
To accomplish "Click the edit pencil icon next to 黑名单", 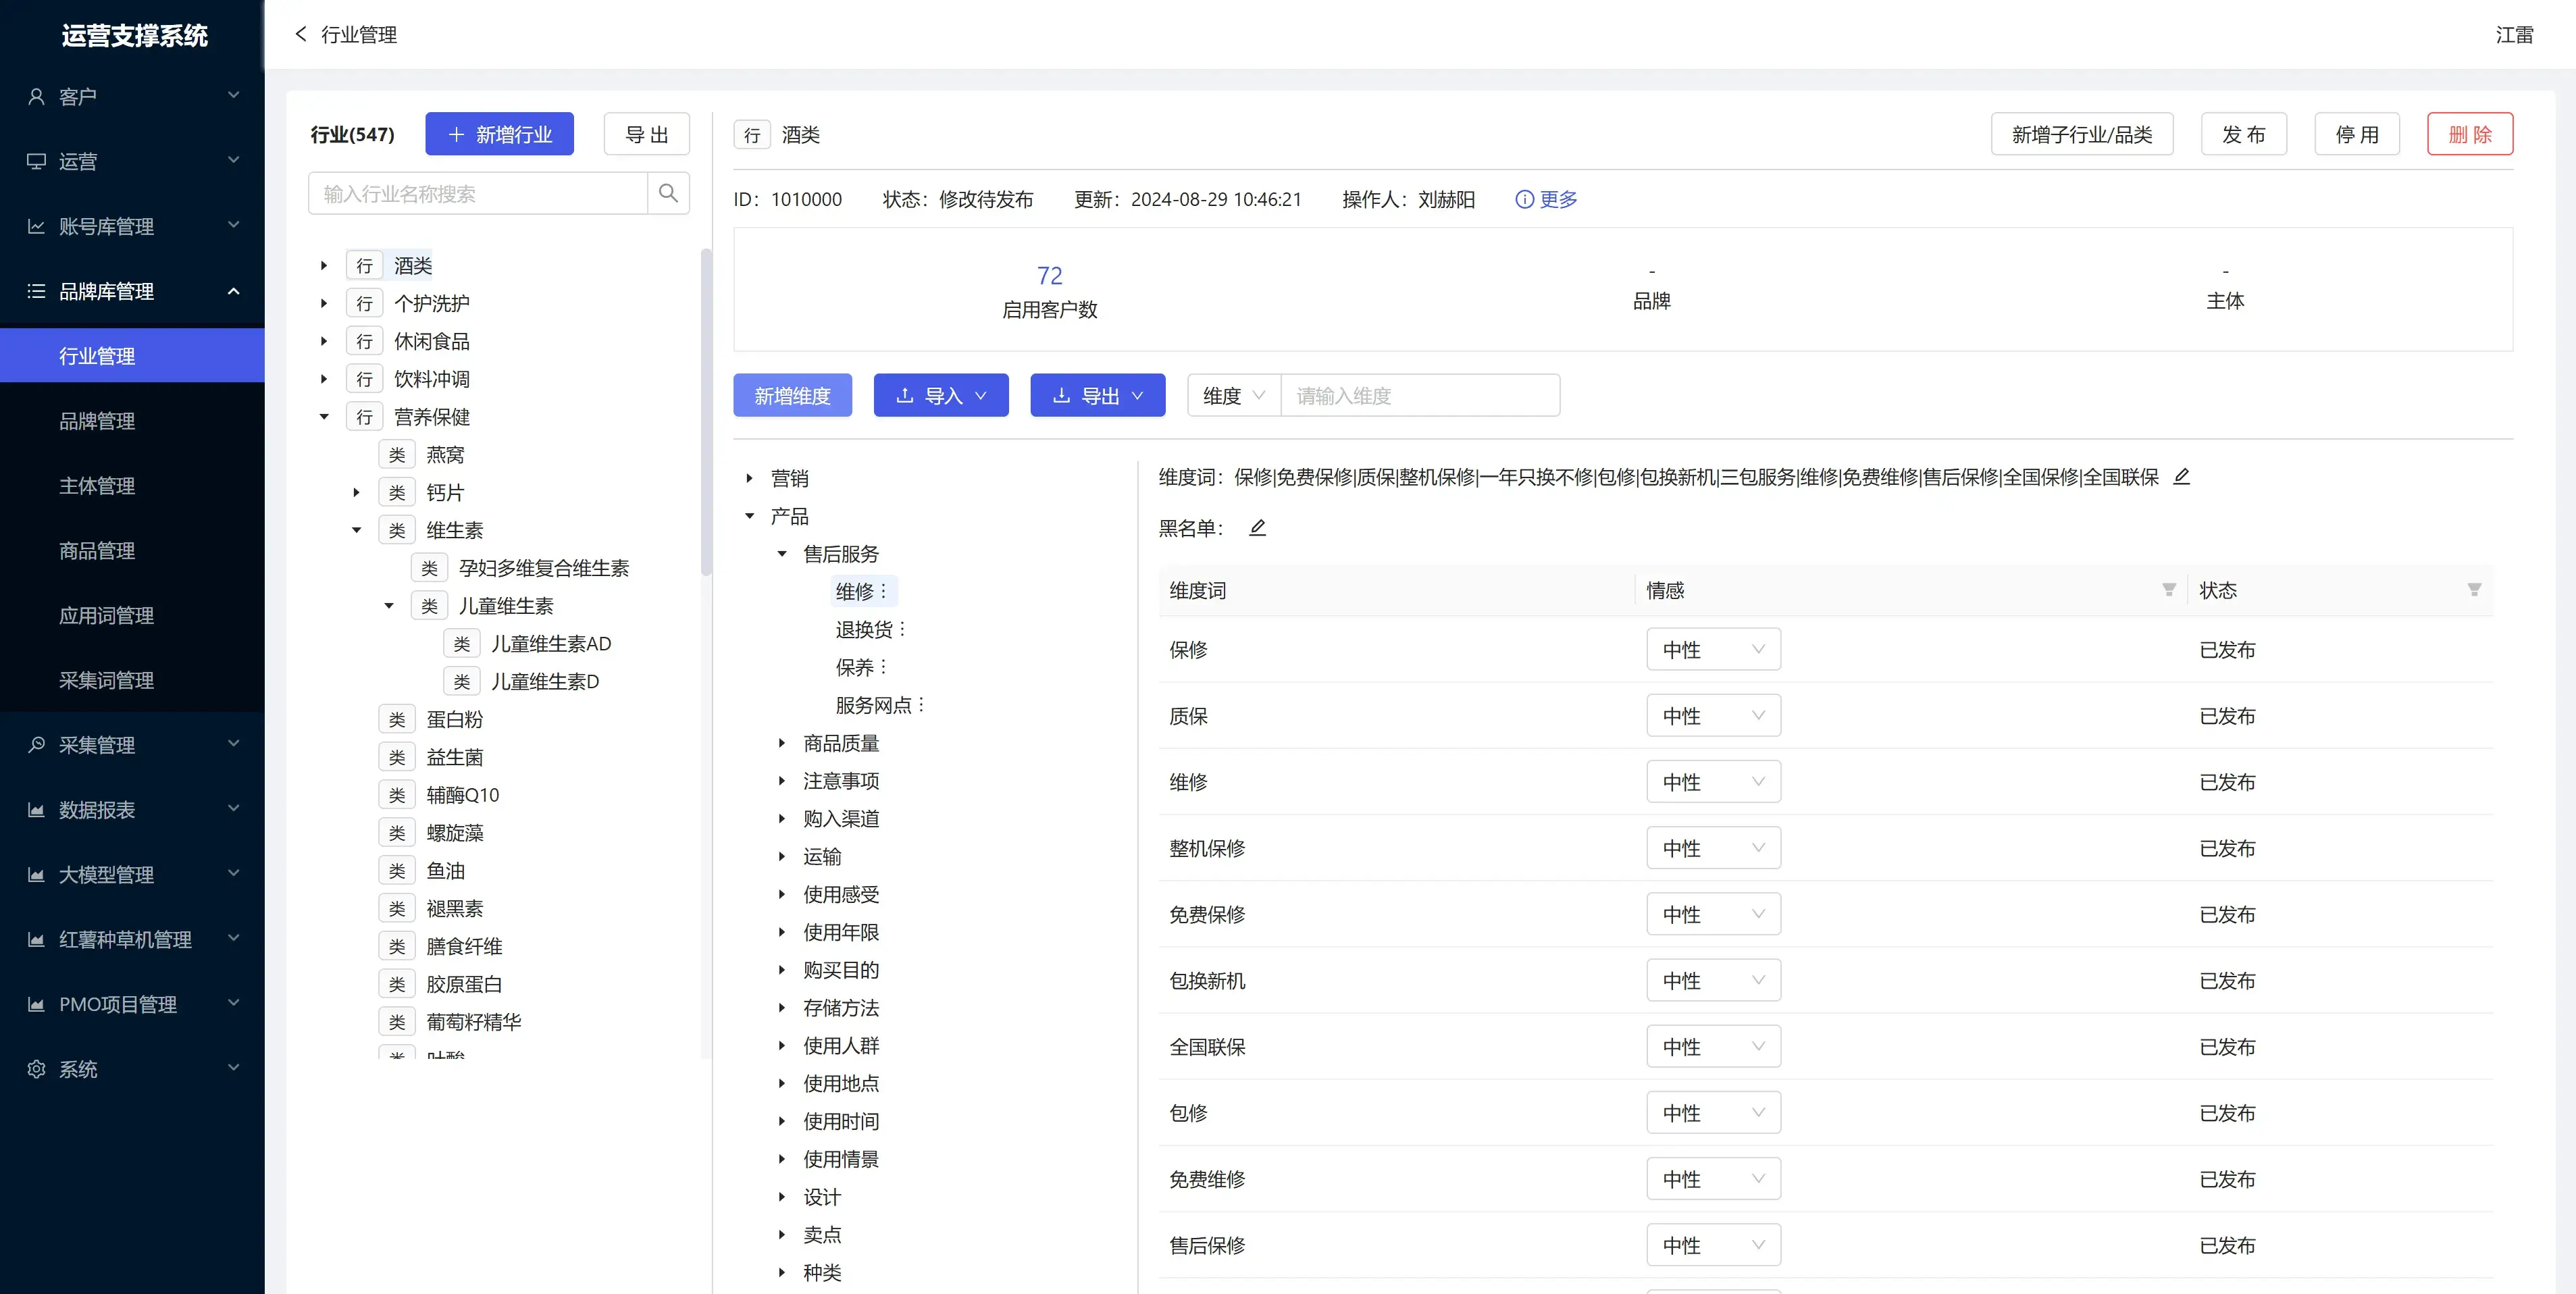I will tap(1258, 528).
